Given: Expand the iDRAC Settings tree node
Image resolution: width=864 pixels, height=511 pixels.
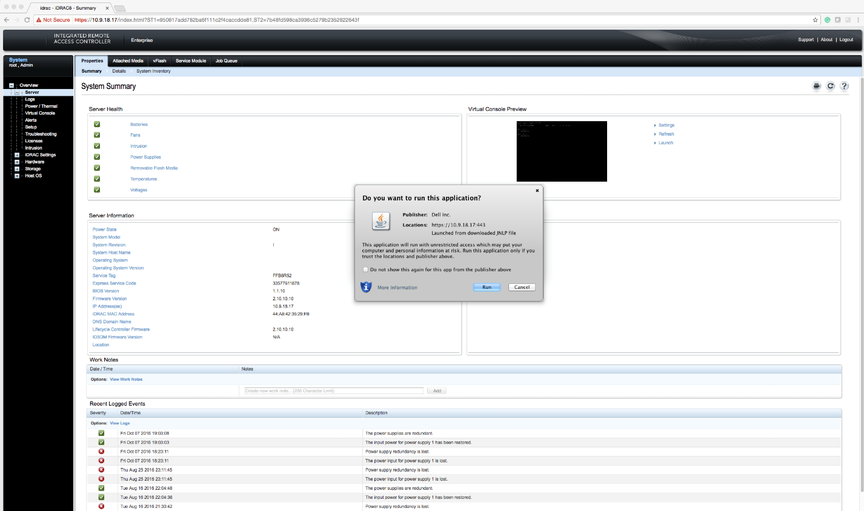Looking at the screenshot, I should (x=17, y=155).
